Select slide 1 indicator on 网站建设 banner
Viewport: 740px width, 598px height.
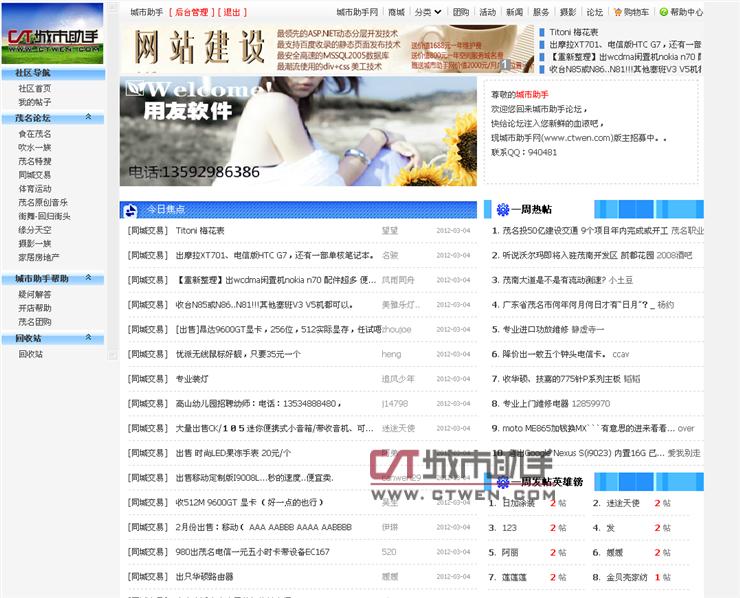(504, 65)
